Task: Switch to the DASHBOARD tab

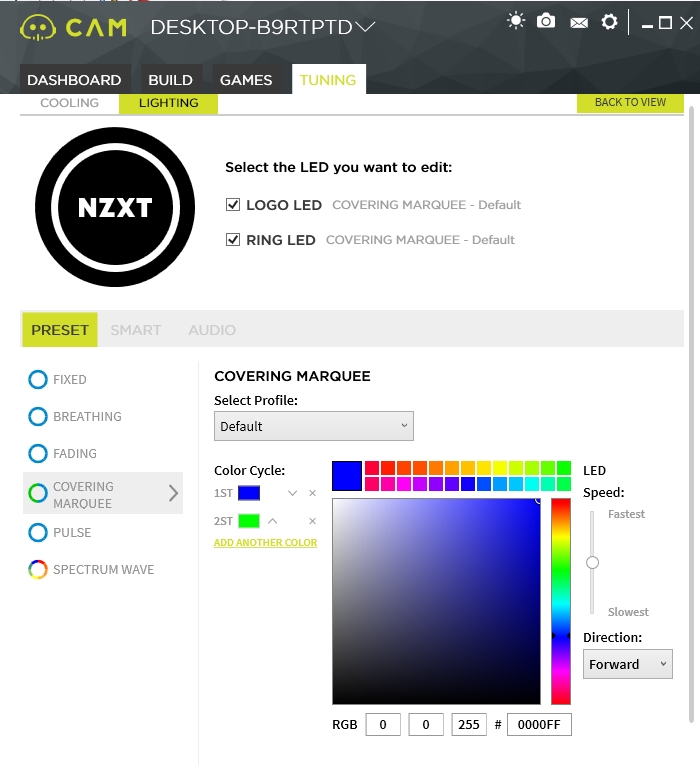Action: pos(74,80)
